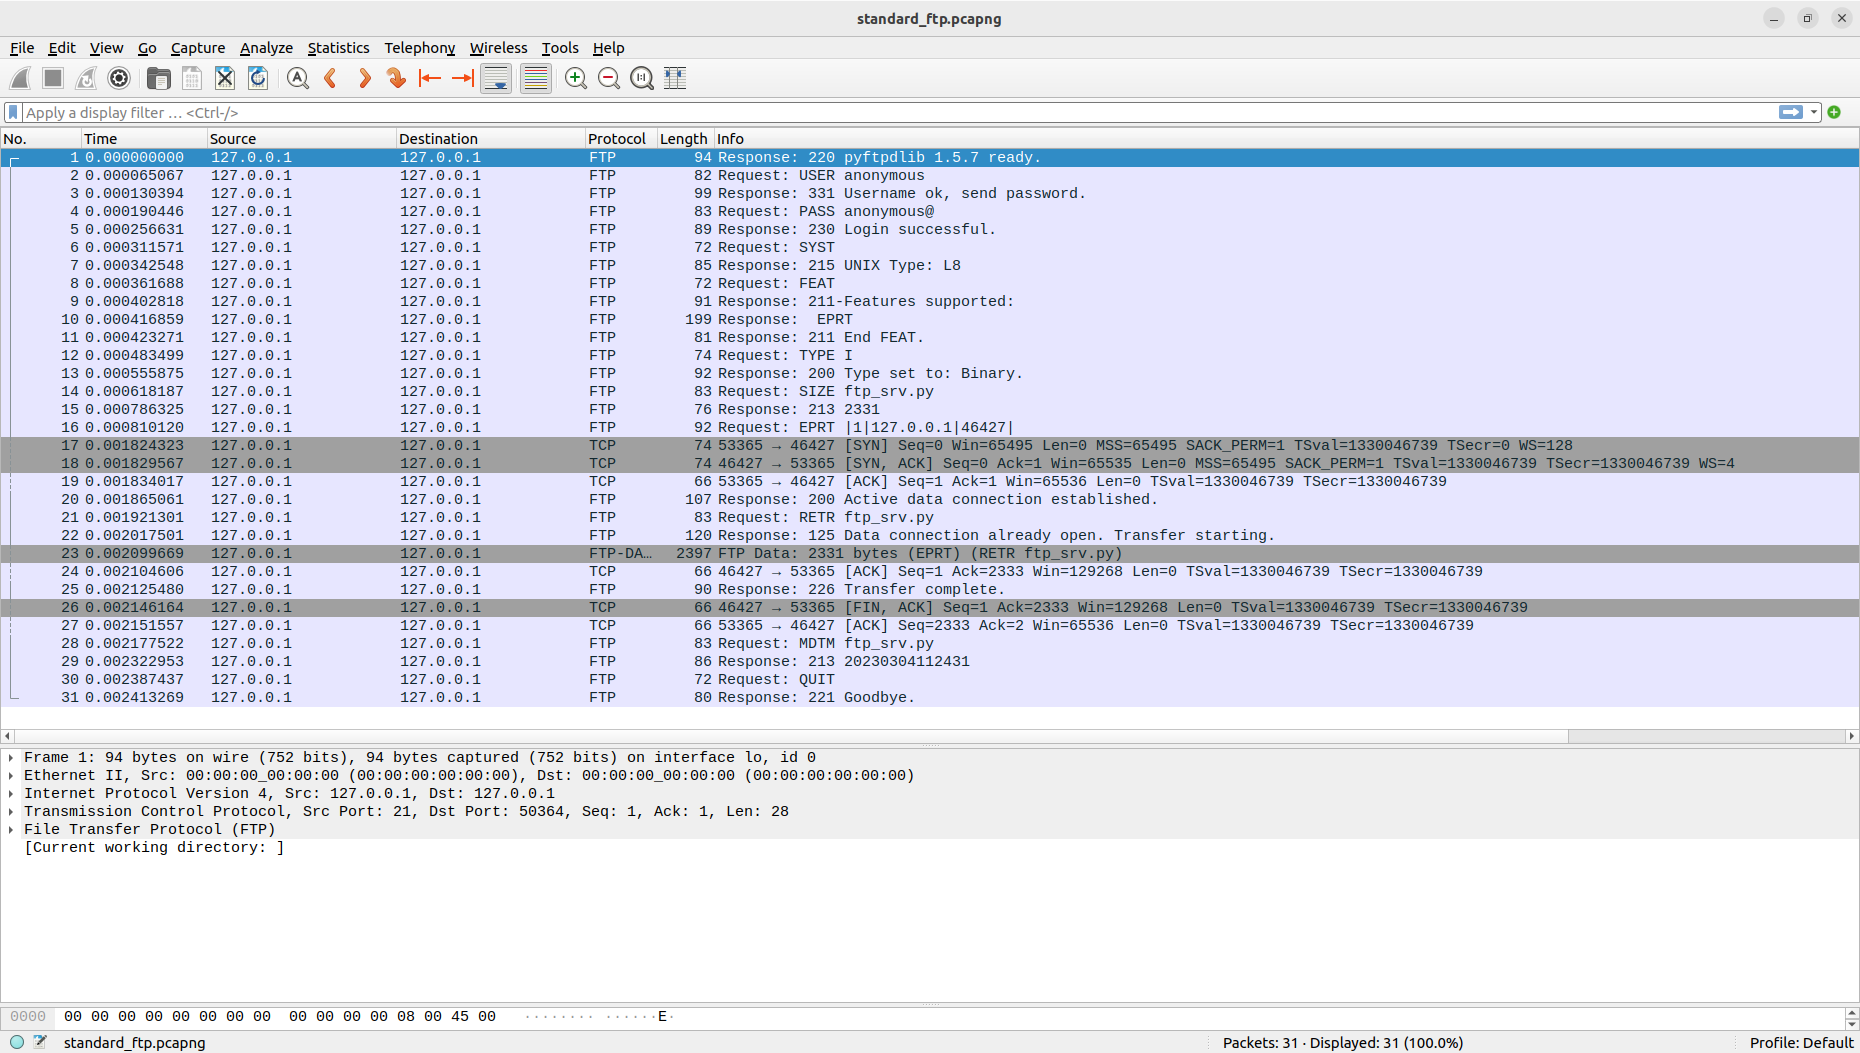1860x1053 pixels.
Task: Click Profile: Default in status bar
Action: click(1801, 1042)
